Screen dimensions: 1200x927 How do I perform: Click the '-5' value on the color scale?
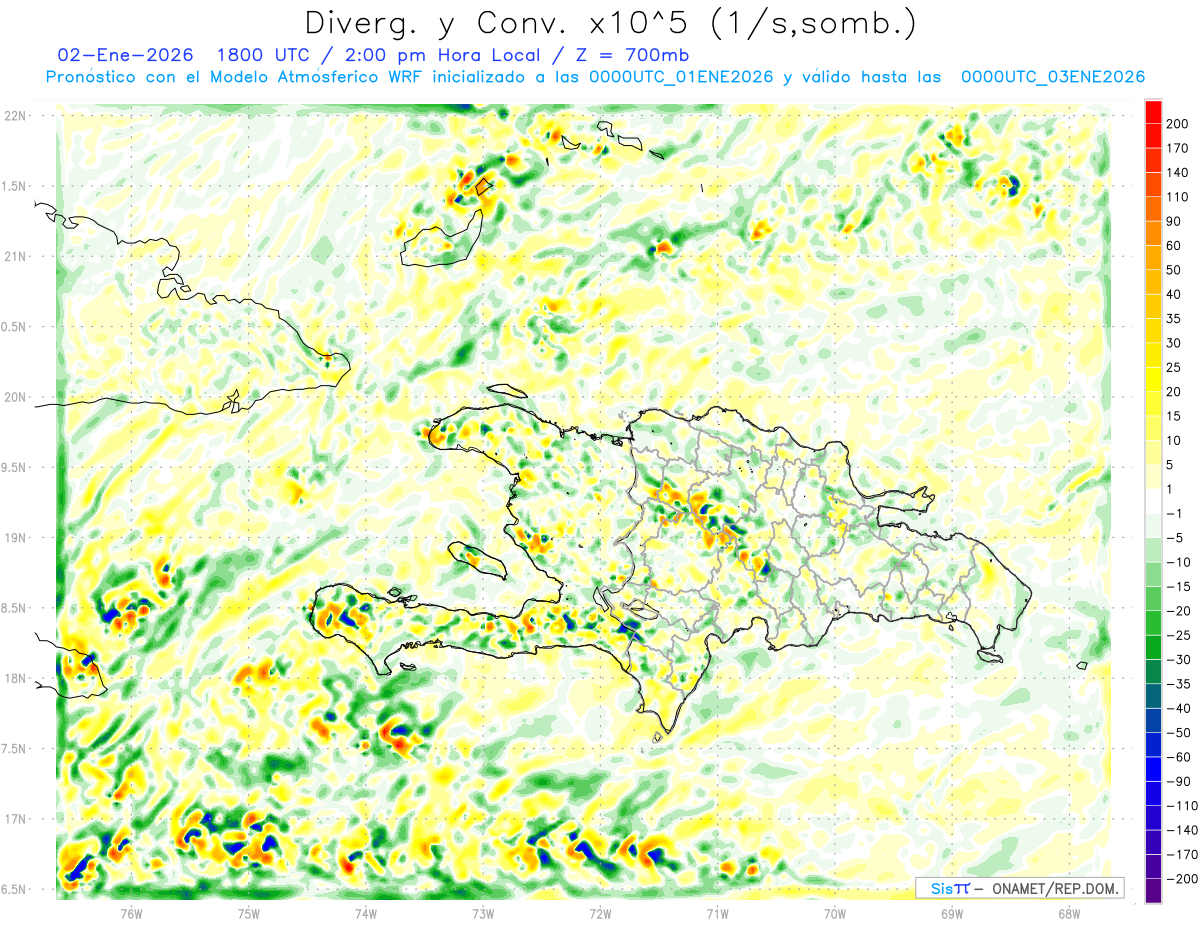click(x=1175, y=538)
